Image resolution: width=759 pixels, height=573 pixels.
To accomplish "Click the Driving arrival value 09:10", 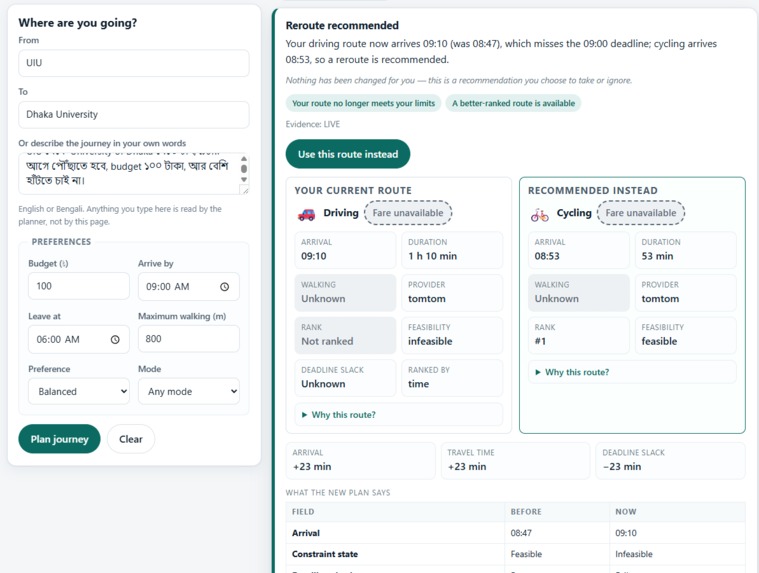I will [x=314, y=256].
